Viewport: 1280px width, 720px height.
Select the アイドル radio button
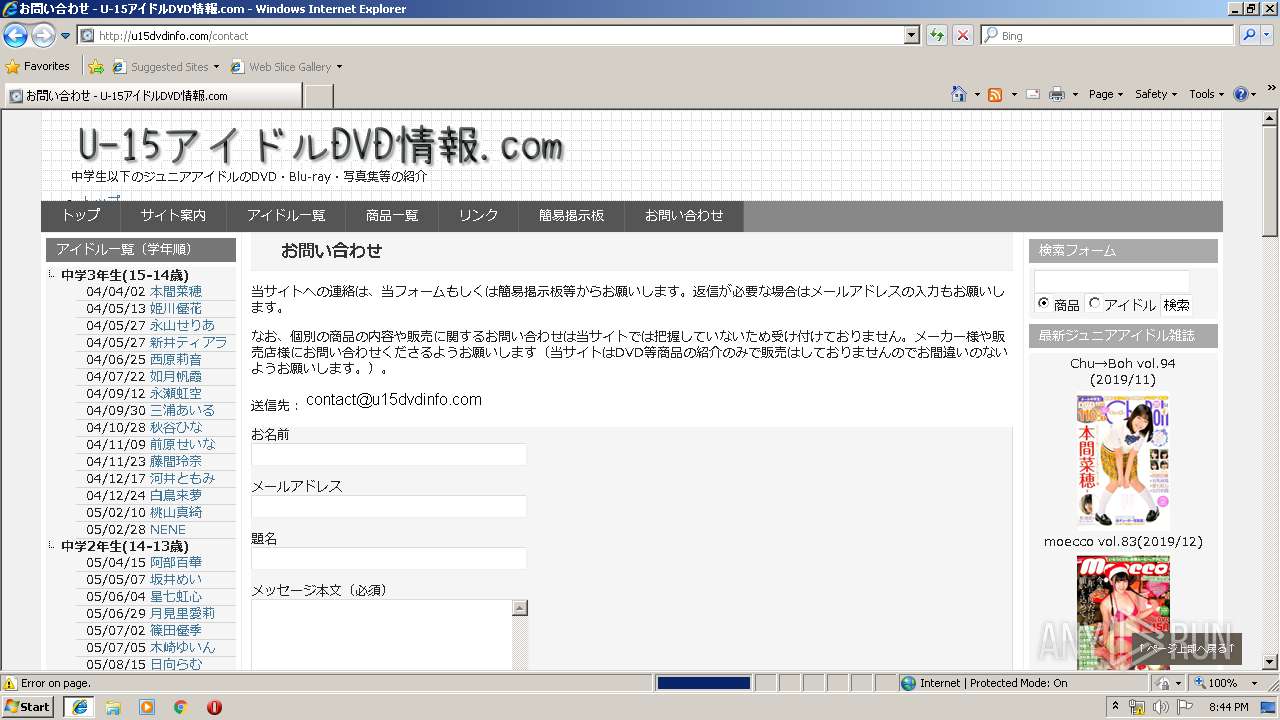1094,303
